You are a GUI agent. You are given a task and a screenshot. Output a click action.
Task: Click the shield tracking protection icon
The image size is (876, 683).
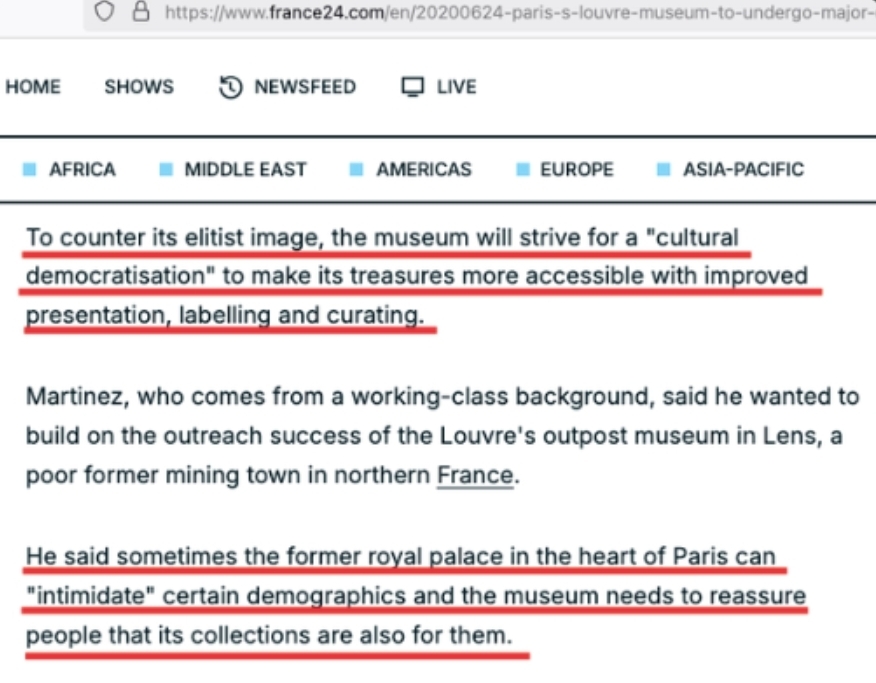[x=104, y=11]
